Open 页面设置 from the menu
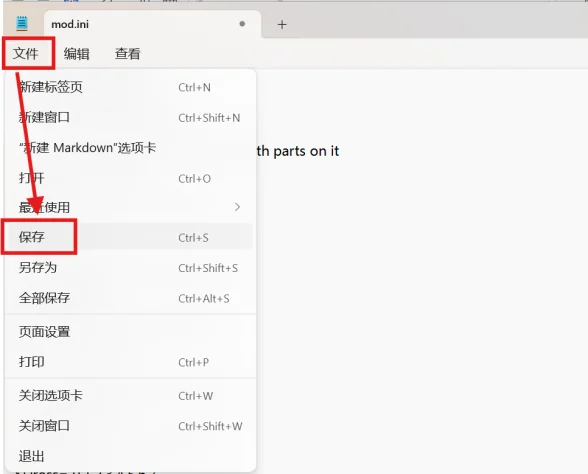Screen dimensions: 588x474 [130, 332]
